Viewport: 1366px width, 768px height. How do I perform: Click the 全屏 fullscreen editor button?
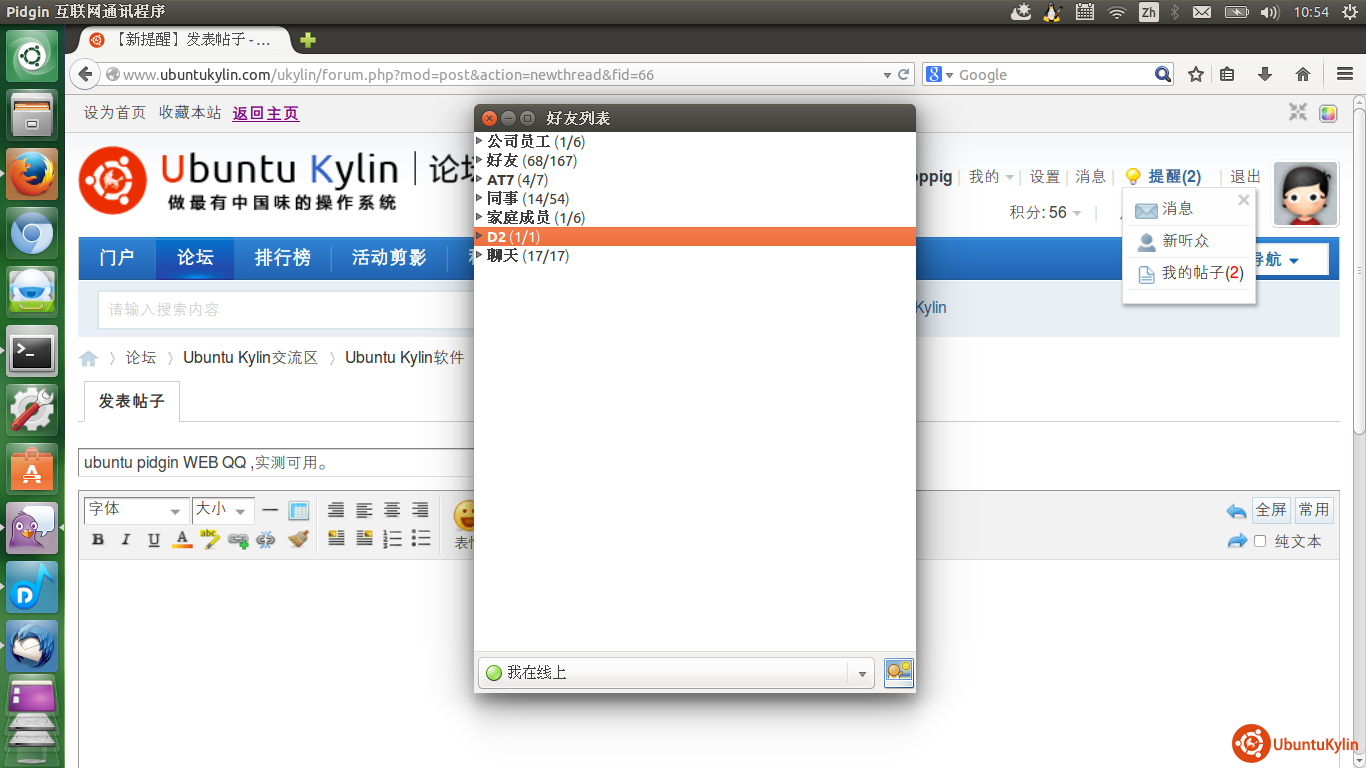pos(1270,510)
